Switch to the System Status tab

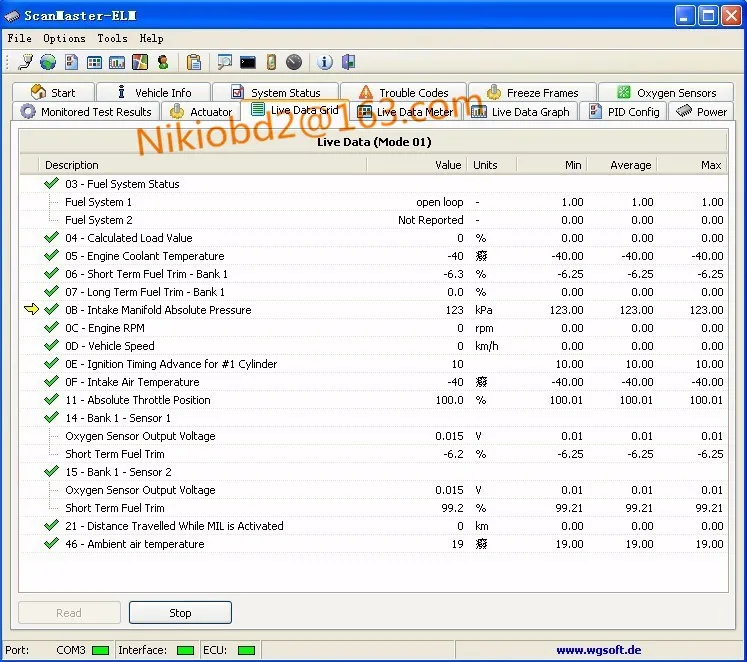point(275,92)
